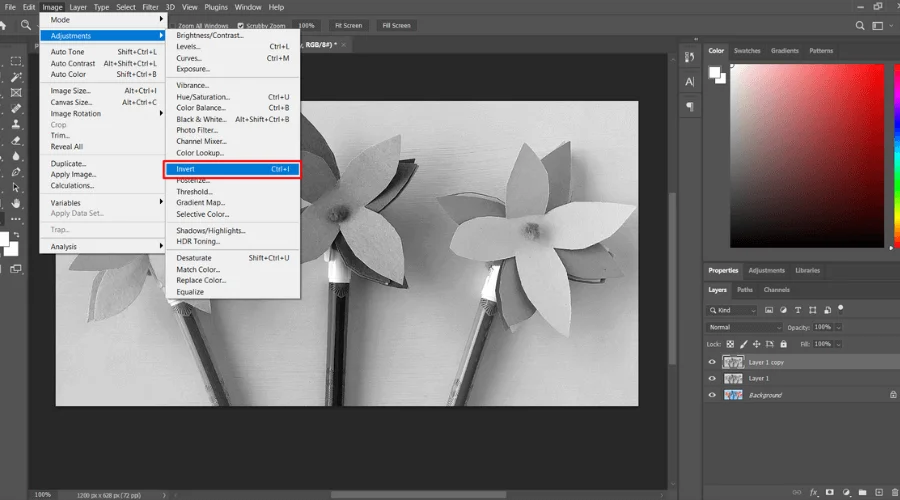This screenshot has width=900, height=500.
Task: Choose Threshold menu item
Action: tap(232, 192)
